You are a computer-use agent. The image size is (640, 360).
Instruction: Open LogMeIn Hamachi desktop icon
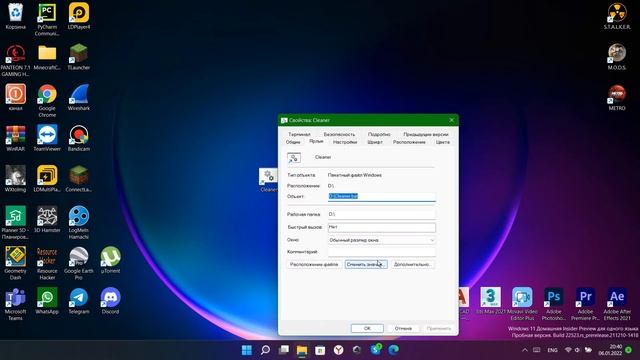[79, 222]
